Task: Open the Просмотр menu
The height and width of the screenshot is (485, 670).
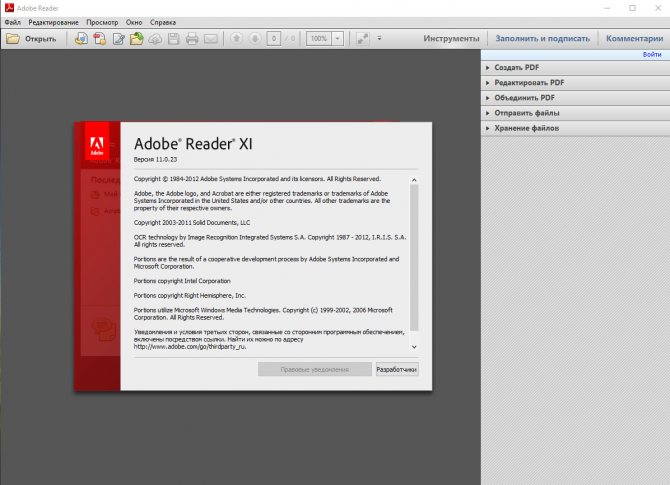Action: pyautogui.click(x=102, y=22)
